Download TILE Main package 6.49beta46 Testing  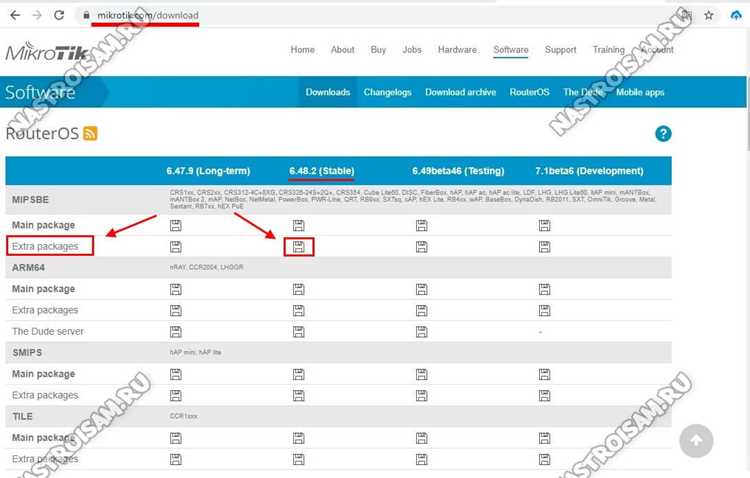pos(421,438)
